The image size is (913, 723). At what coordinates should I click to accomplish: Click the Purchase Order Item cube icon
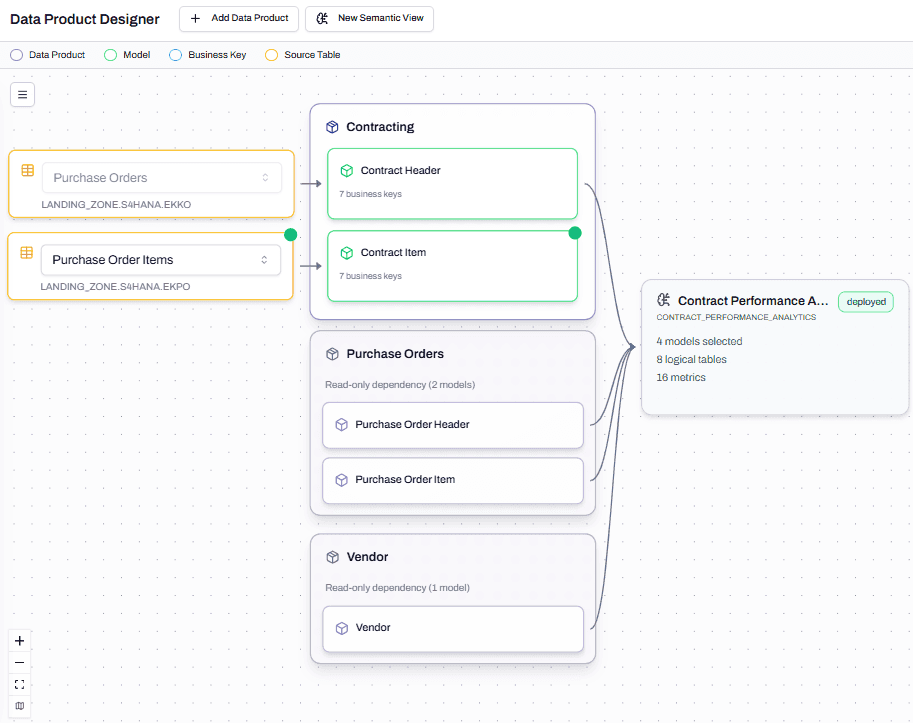342,480
